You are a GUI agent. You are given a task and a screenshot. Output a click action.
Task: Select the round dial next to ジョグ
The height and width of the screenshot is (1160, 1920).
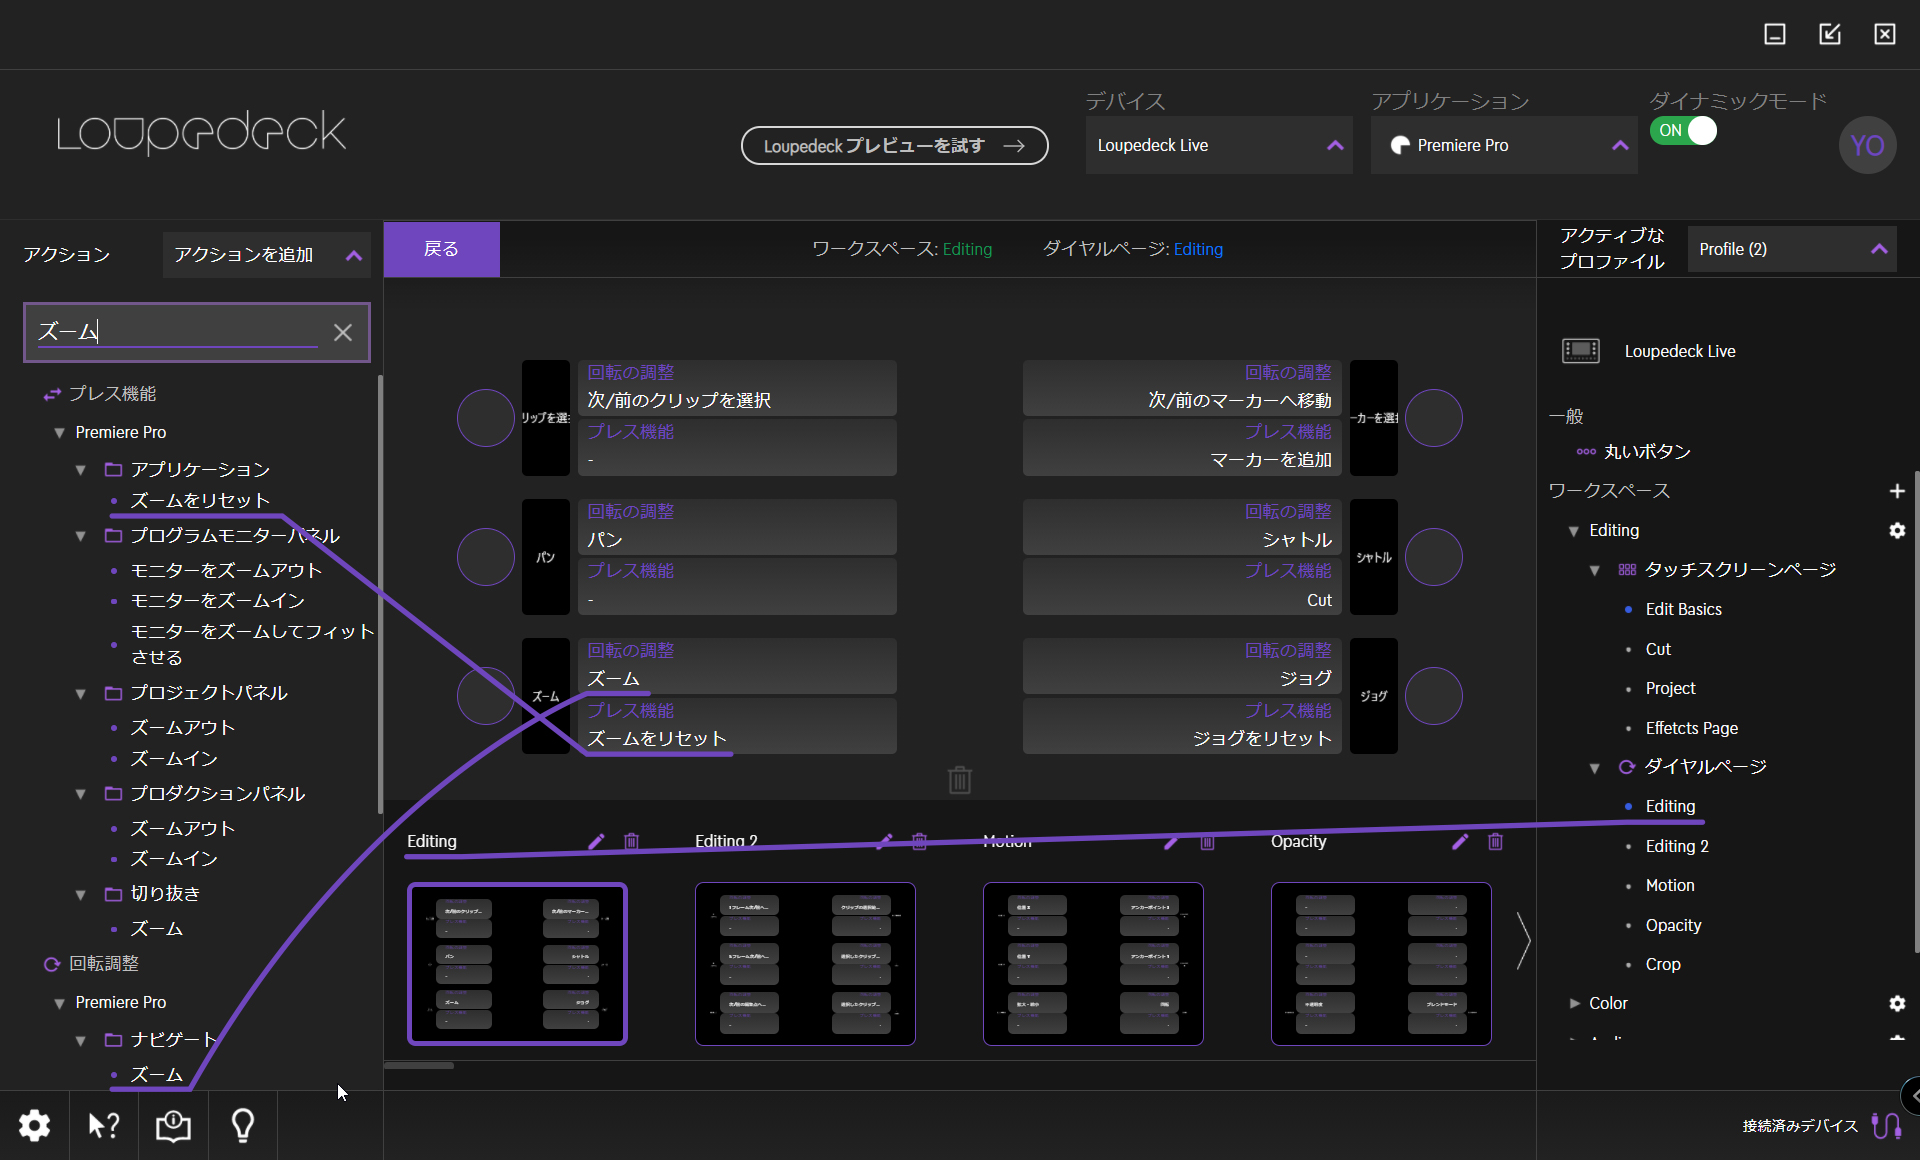click(x=1433, y=696)
